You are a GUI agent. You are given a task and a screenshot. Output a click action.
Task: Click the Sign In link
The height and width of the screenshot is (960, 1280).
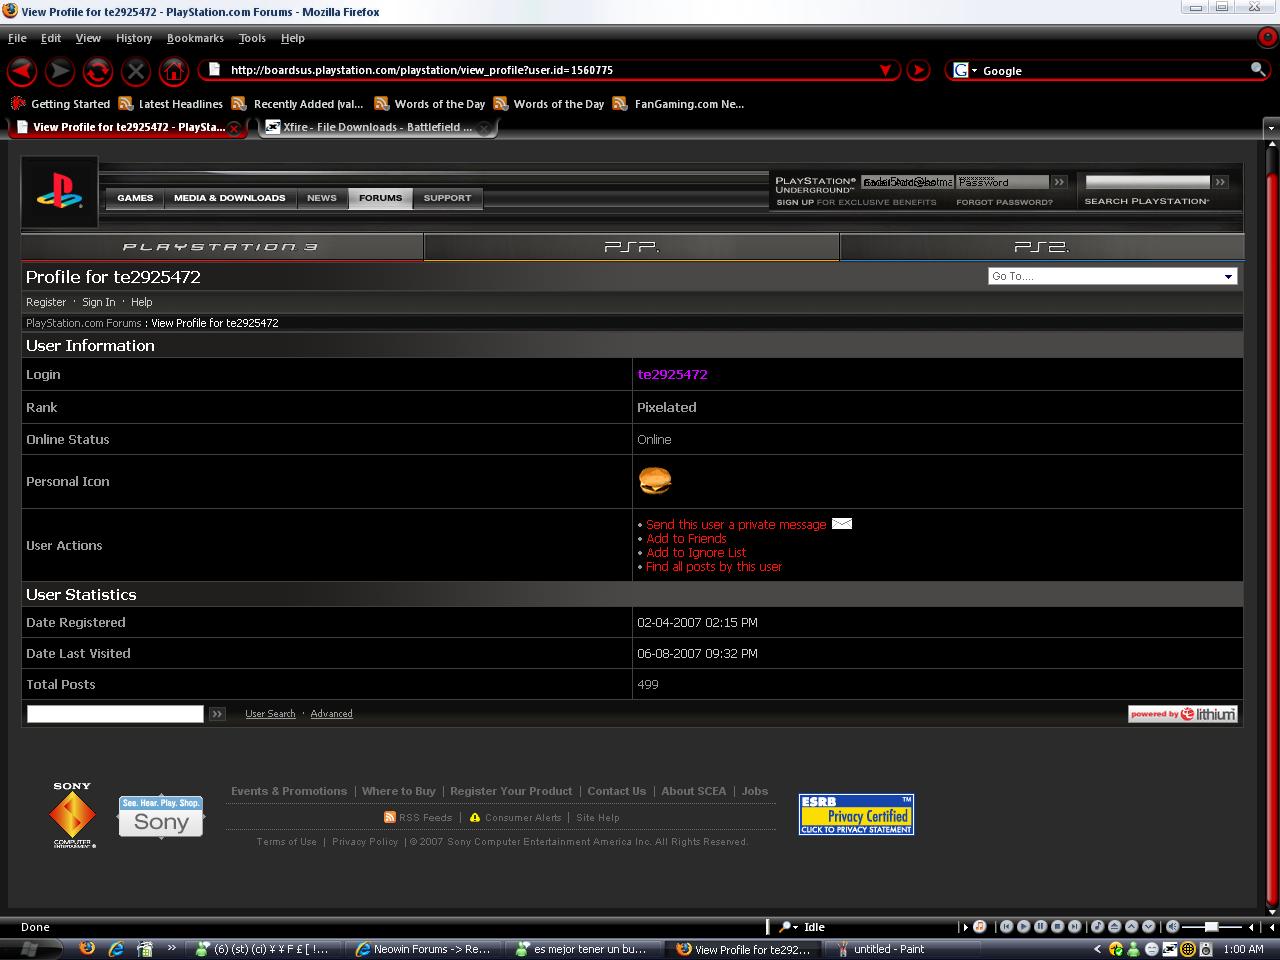[x=99, y=302]
